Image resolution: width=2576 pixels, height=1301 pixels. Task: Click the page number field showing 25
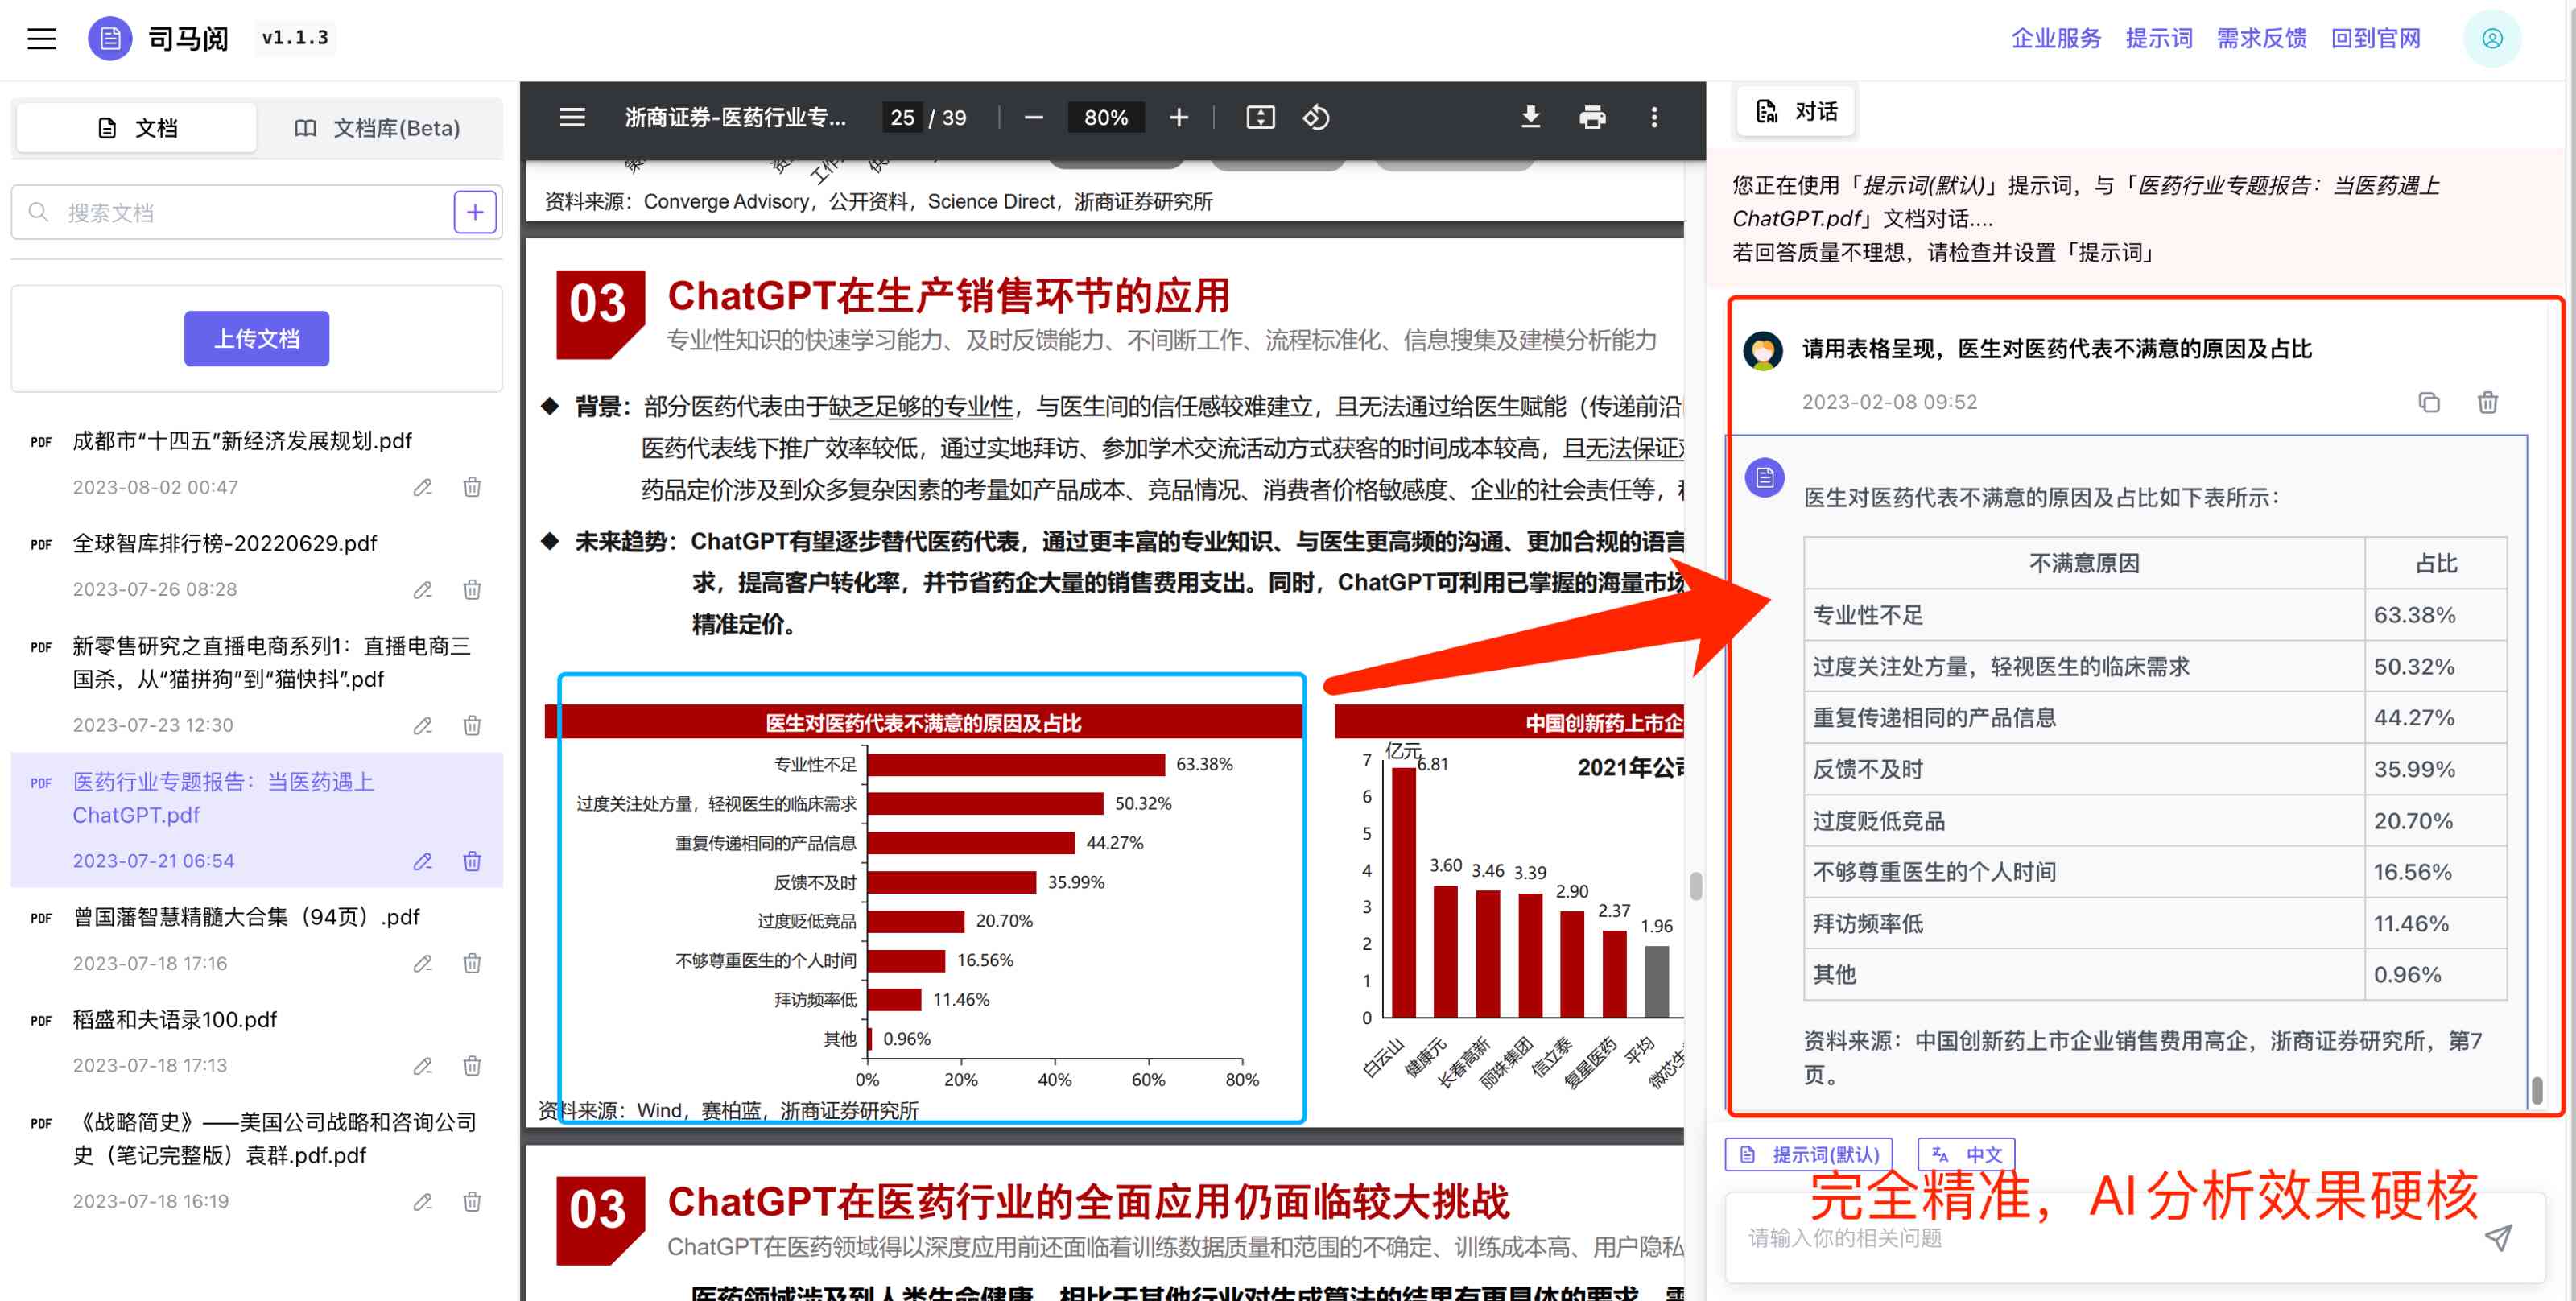click(x=902, y=118)
